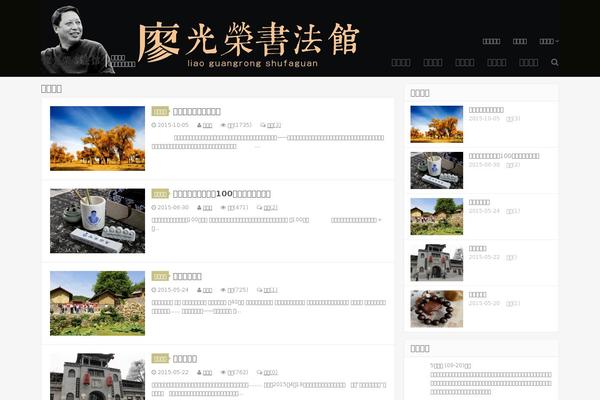Open sidebar post title containing 100
The image size is (600, 400).
point(504,156)
